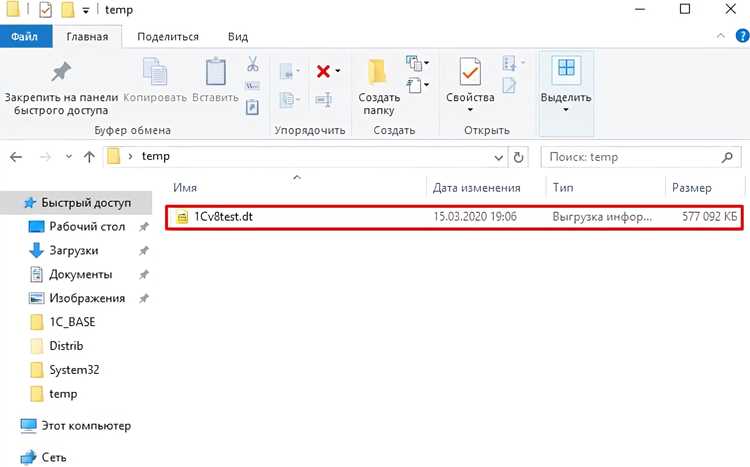Open the recent locations dropdown arrow
This screenshot has height=467, width=750.
pos(68,156)
